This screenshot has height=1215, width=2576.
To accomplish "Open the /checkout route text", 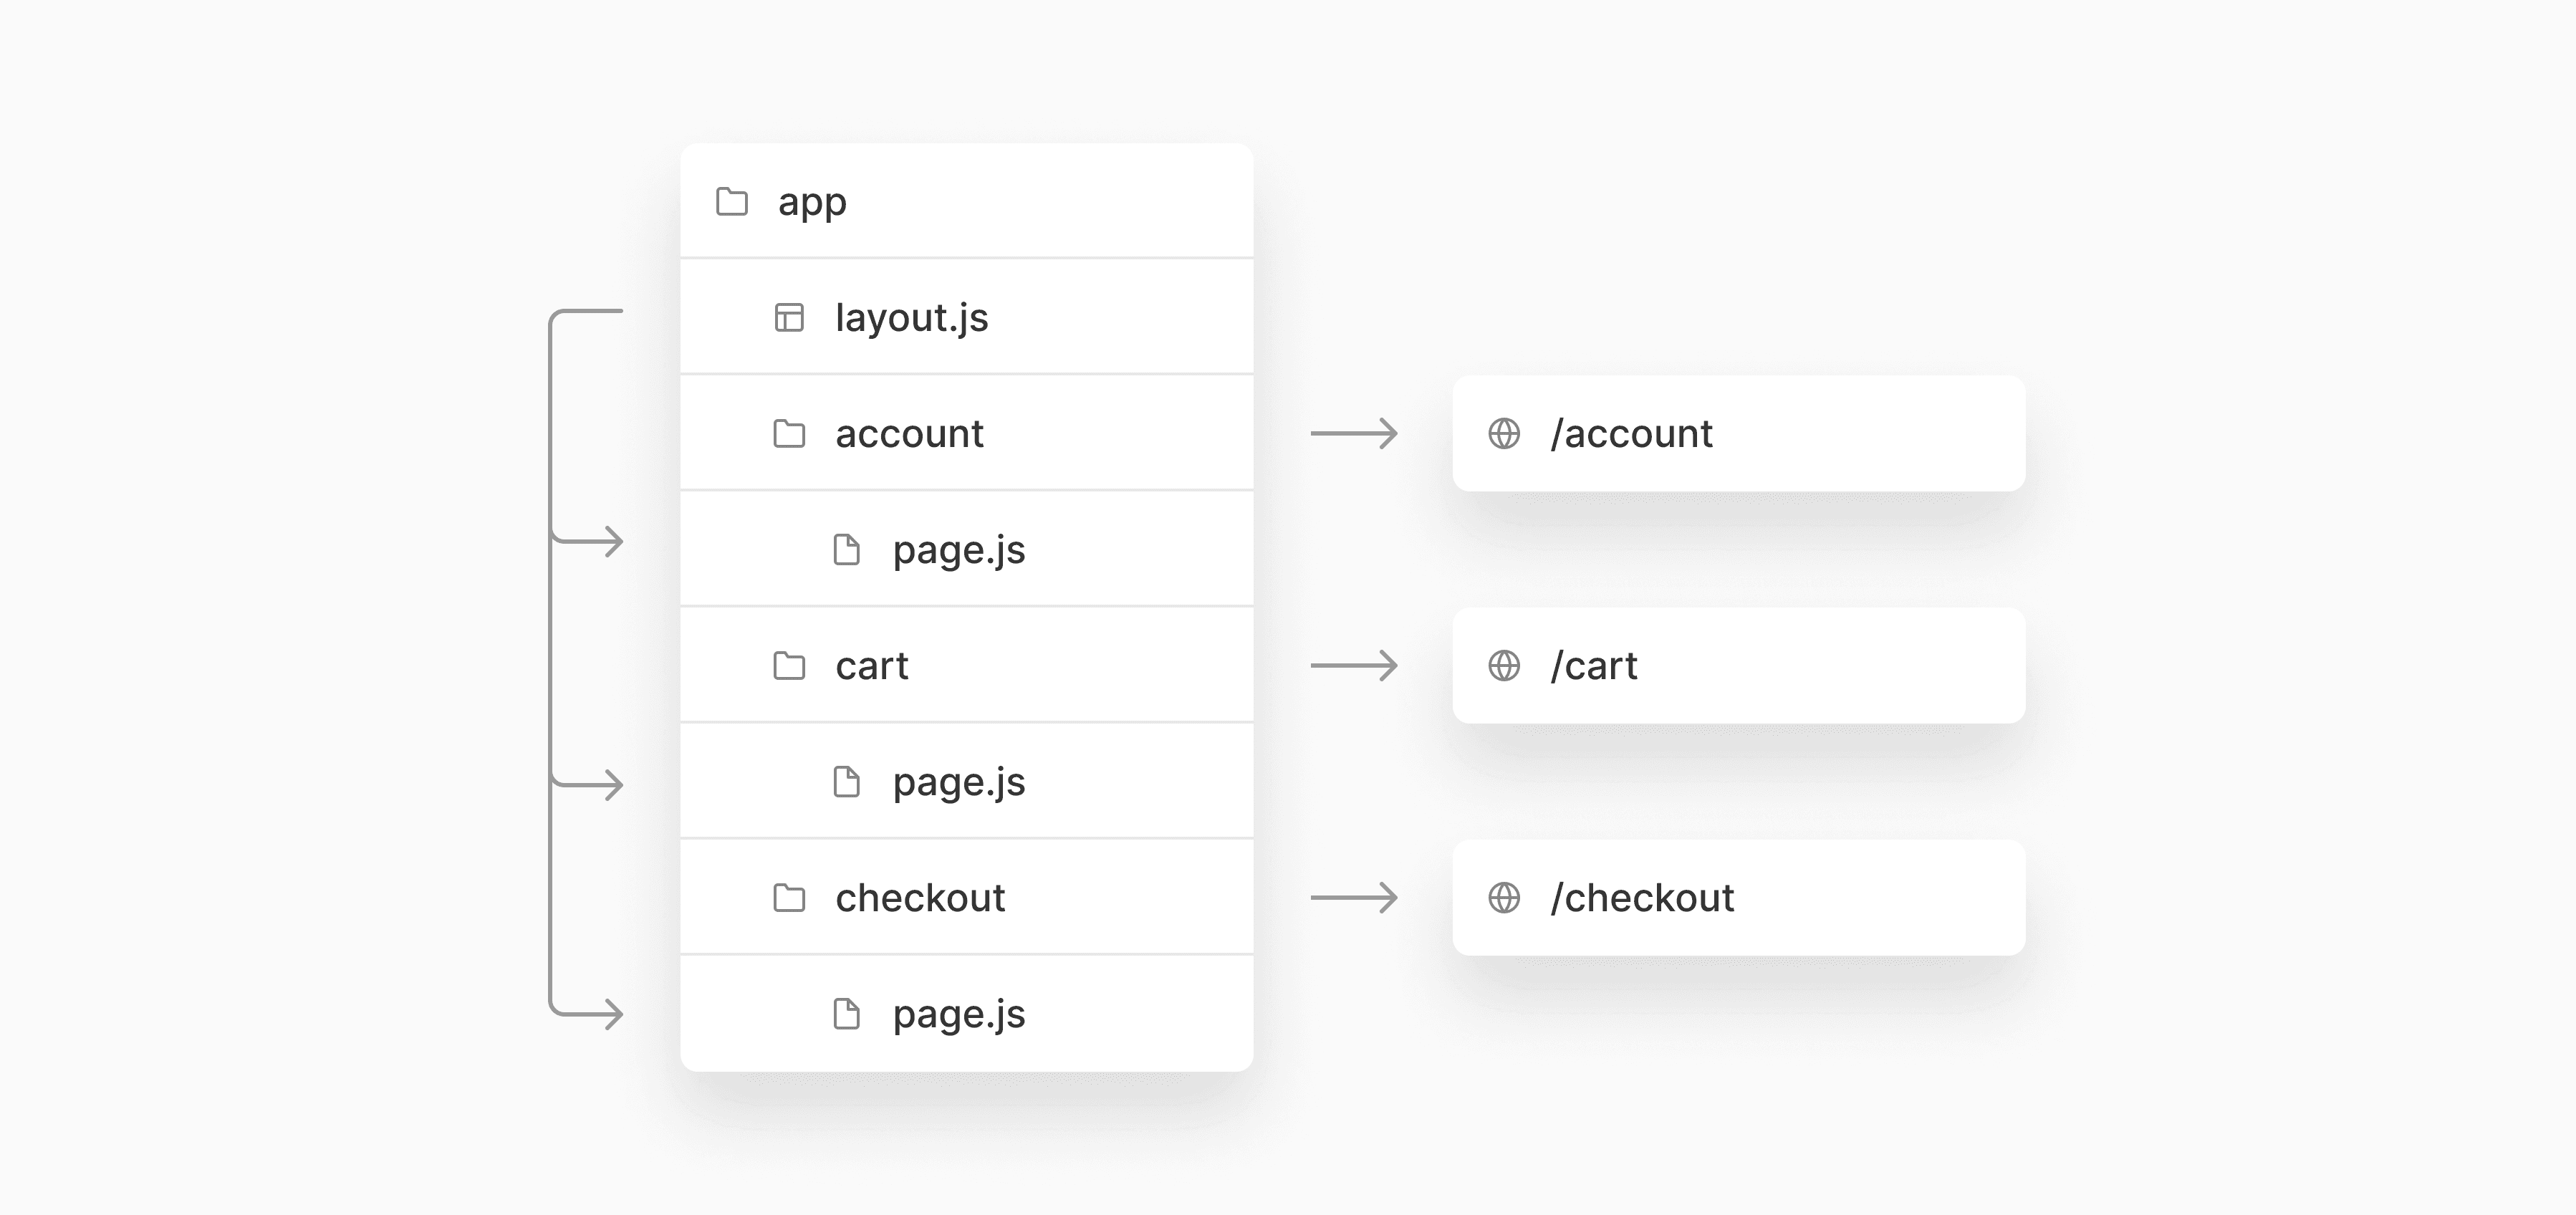I will click(1642, 898).
